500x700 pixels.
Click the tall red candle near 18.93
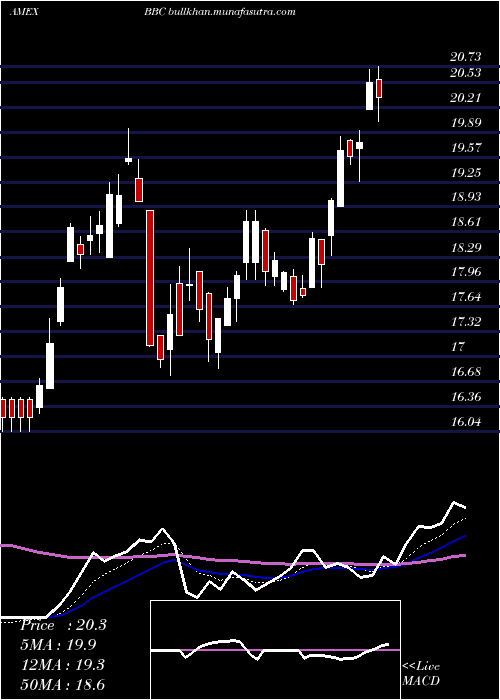tap(150, 278)
